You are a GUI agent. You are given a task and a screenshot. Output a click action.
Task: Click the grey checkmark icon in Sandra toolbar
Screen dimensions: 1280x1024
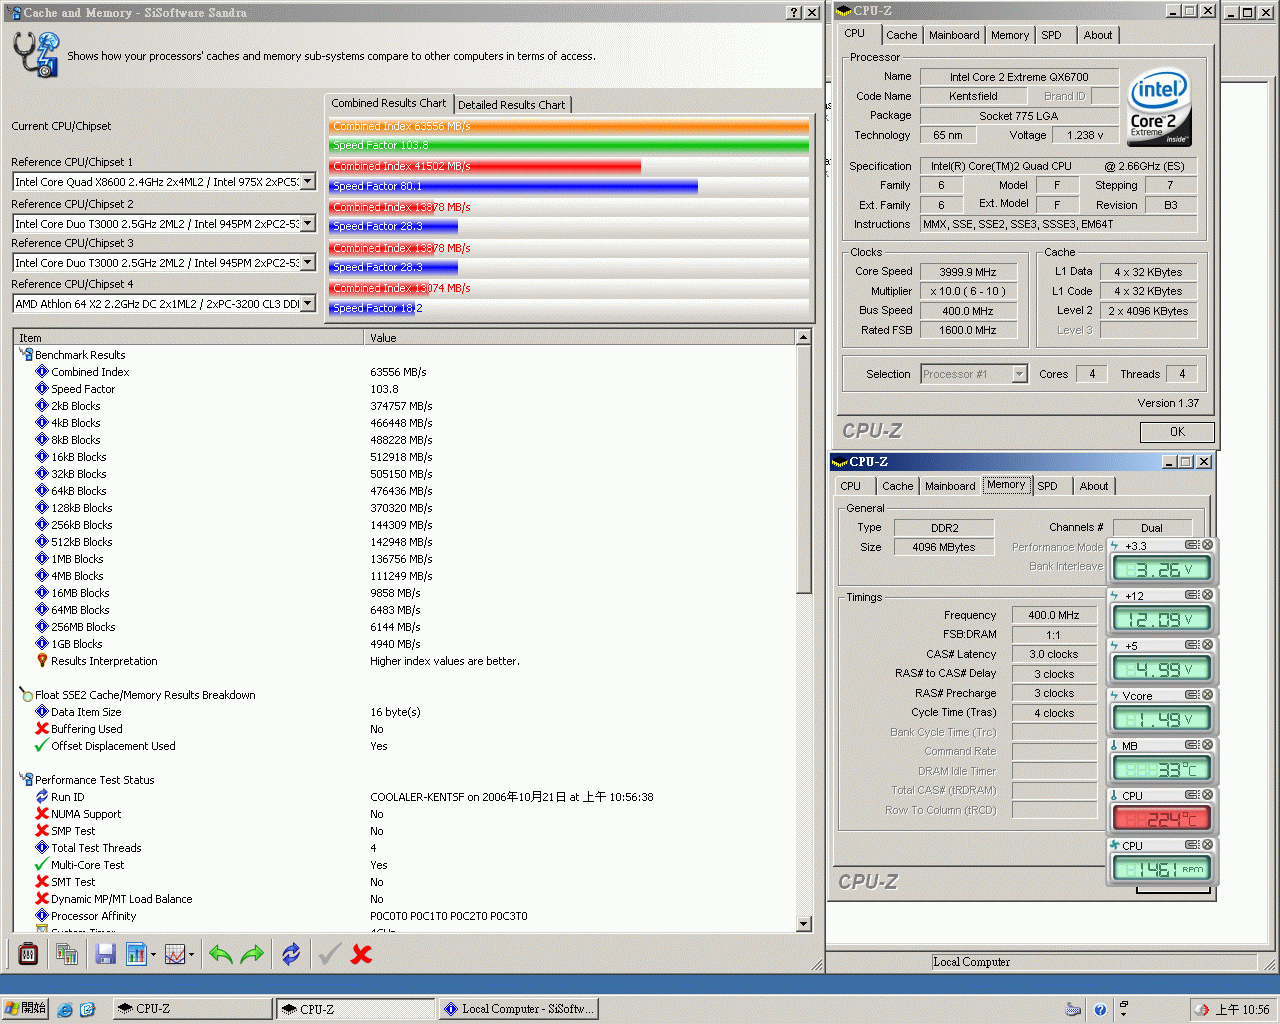[x=329, y=954]
